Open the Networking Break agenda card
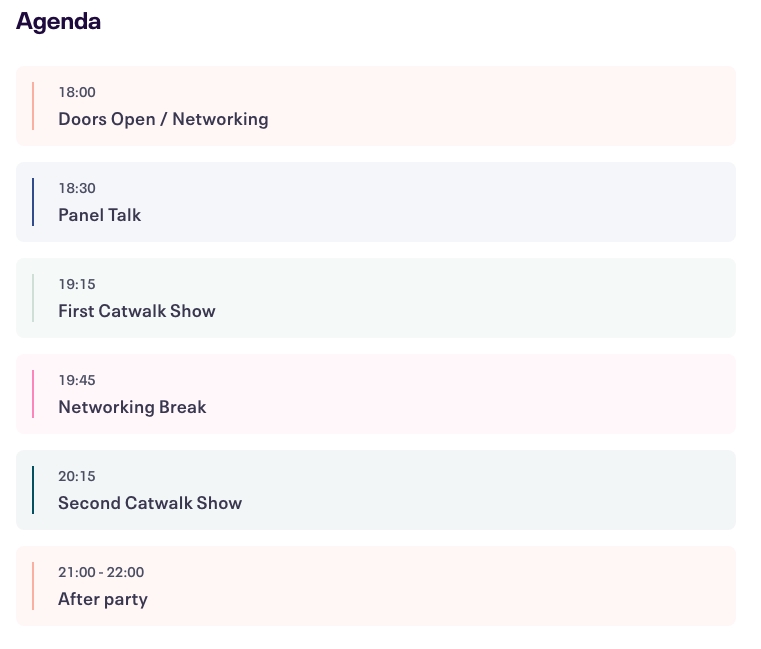Image resolution: width=761 pixels, height=649 pixels. click(376, 394)
